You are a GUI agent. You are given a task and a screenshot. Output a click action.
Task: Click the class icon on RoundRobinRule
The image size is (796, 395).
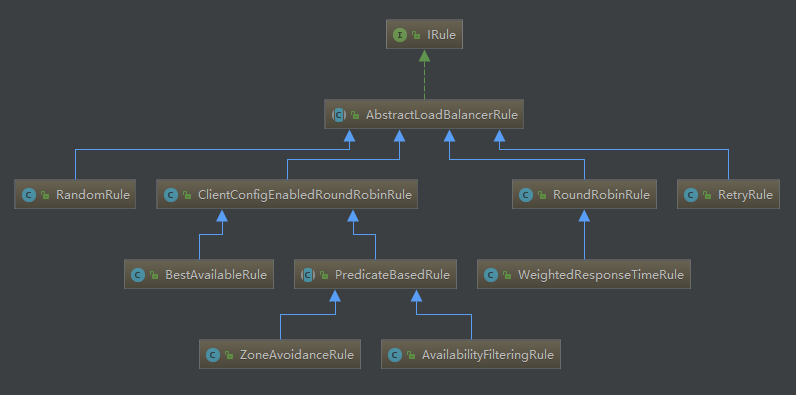(x=526, y=194)
